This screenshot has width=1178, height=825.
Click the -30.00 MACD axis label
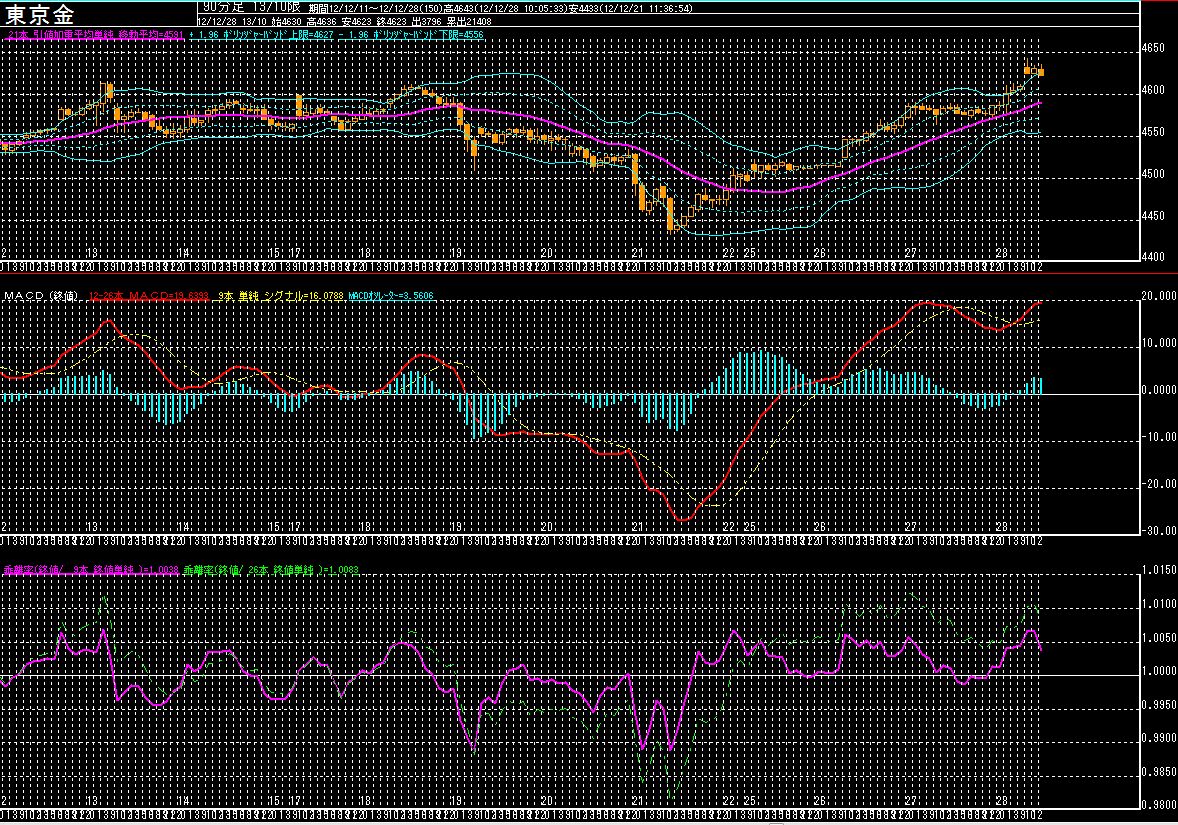pyautogui.click(x=1158, y=530)
